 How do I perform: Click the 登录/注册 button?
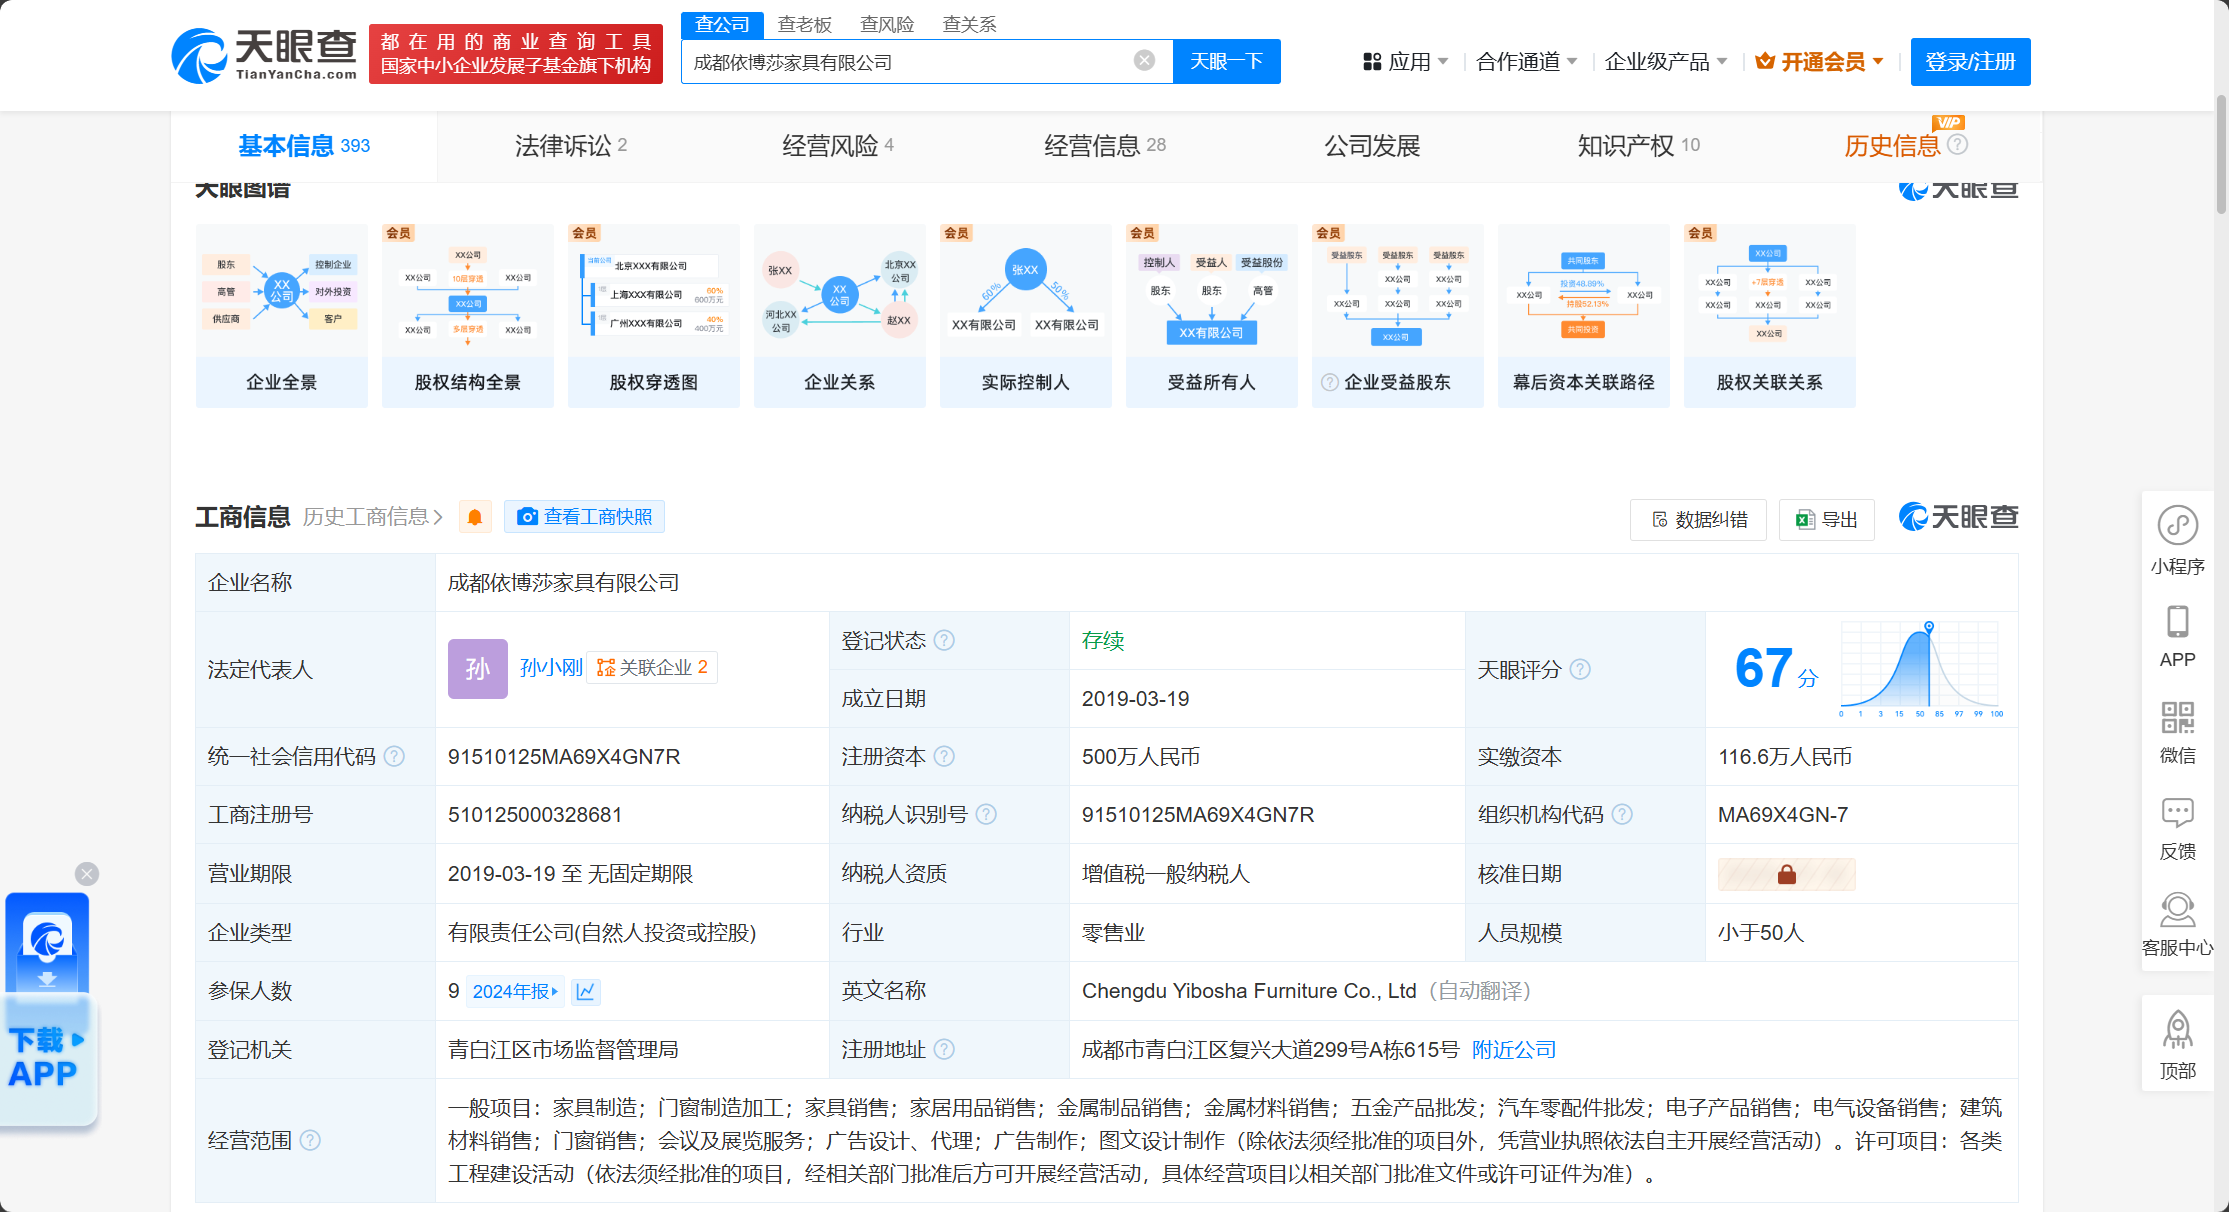1970,62
